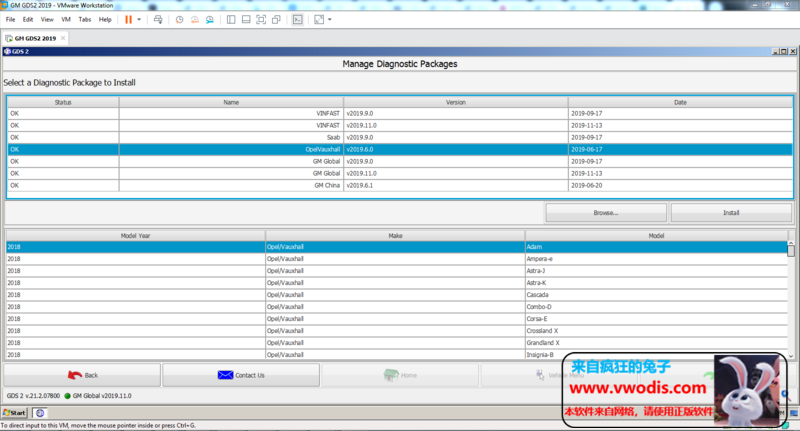Sort packages by Date column header
Screen dimensions: 800x431
point(680,102)
